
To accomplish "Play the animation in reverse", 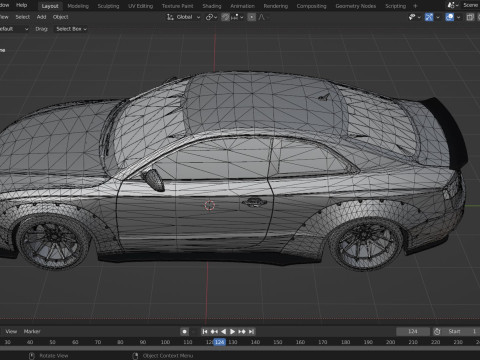I will pos(223,331).
